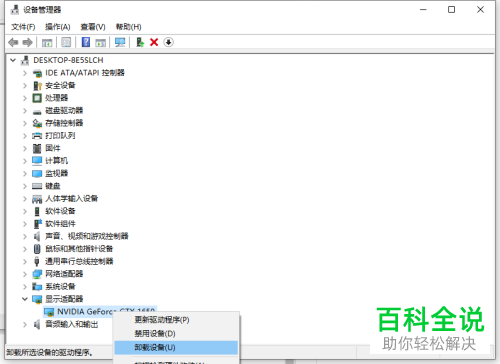Maximize the 设备管理器 window
This screenshot has height=364, width=500.
coord(451,10)
